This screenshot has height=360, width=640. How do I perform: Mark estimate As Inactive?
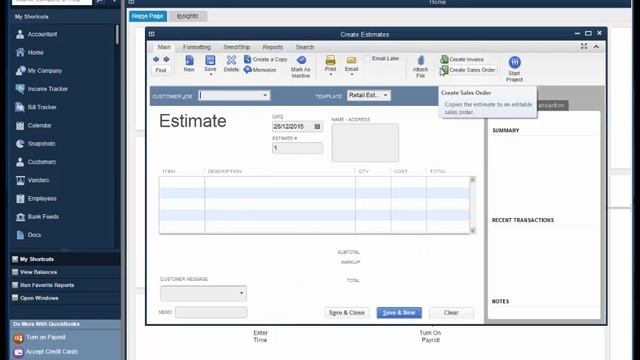click(301, 67)
